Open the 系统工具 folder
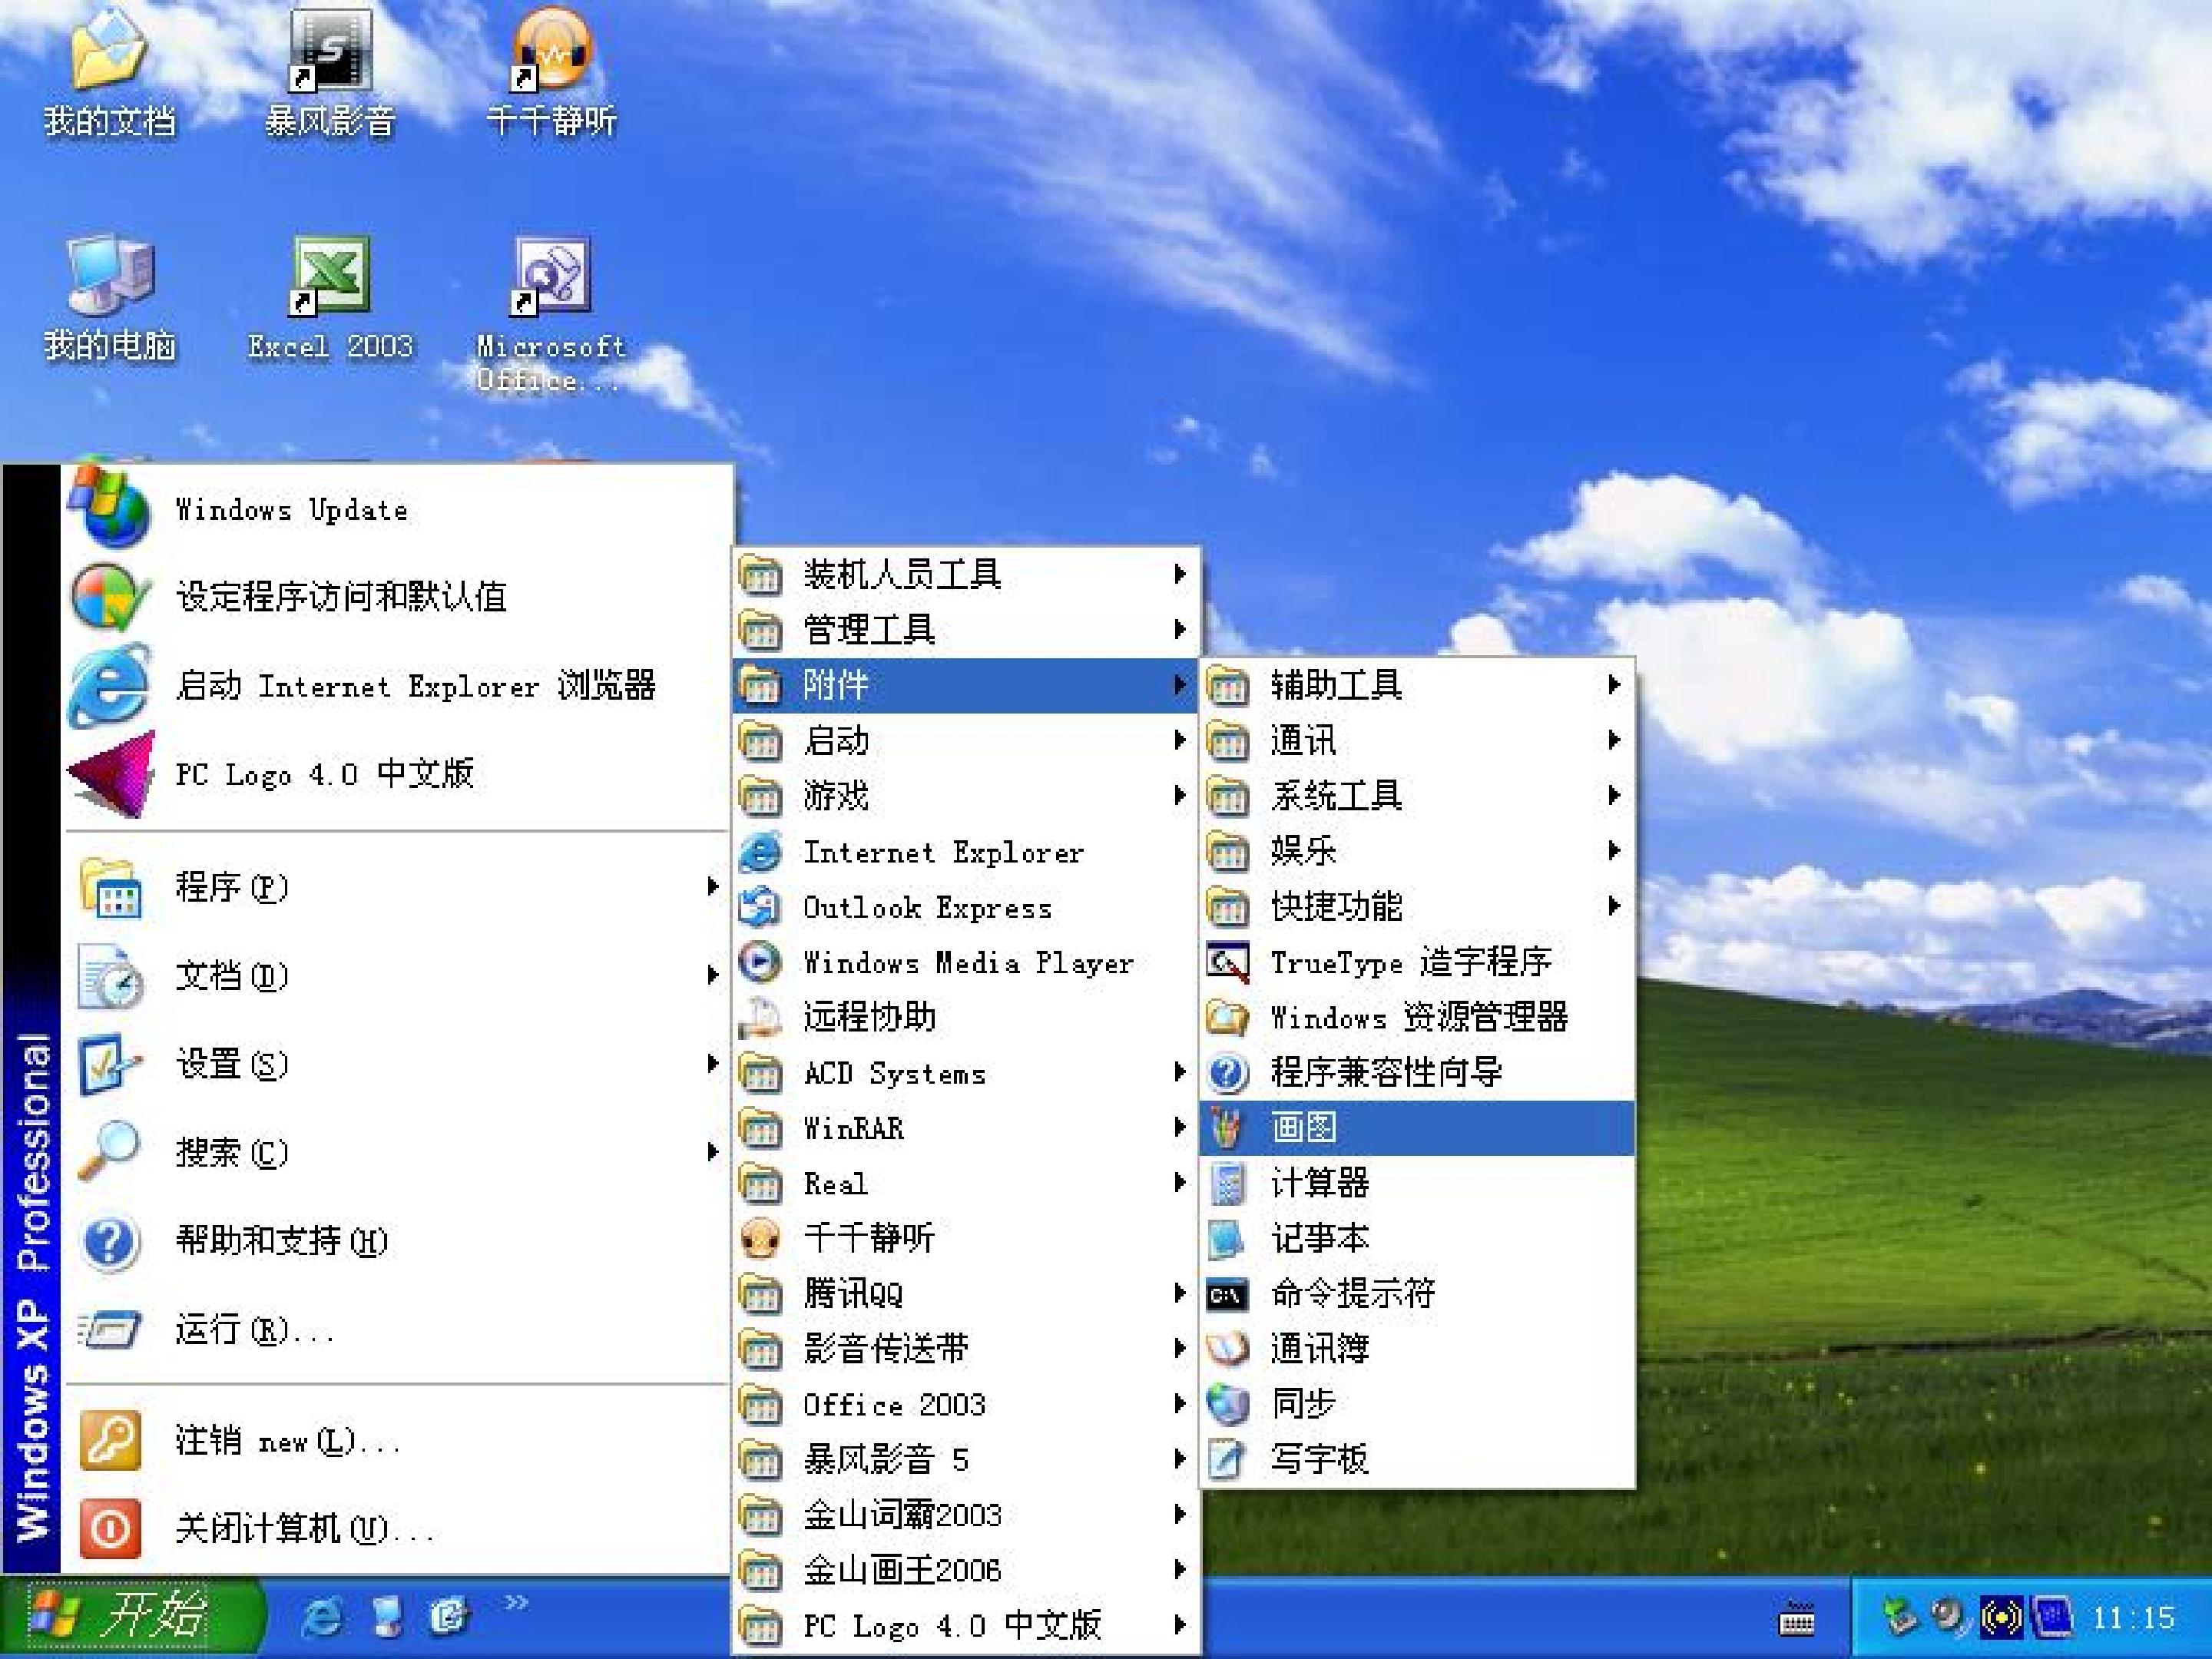Screen dimensions: 2212x1659 1417,796
